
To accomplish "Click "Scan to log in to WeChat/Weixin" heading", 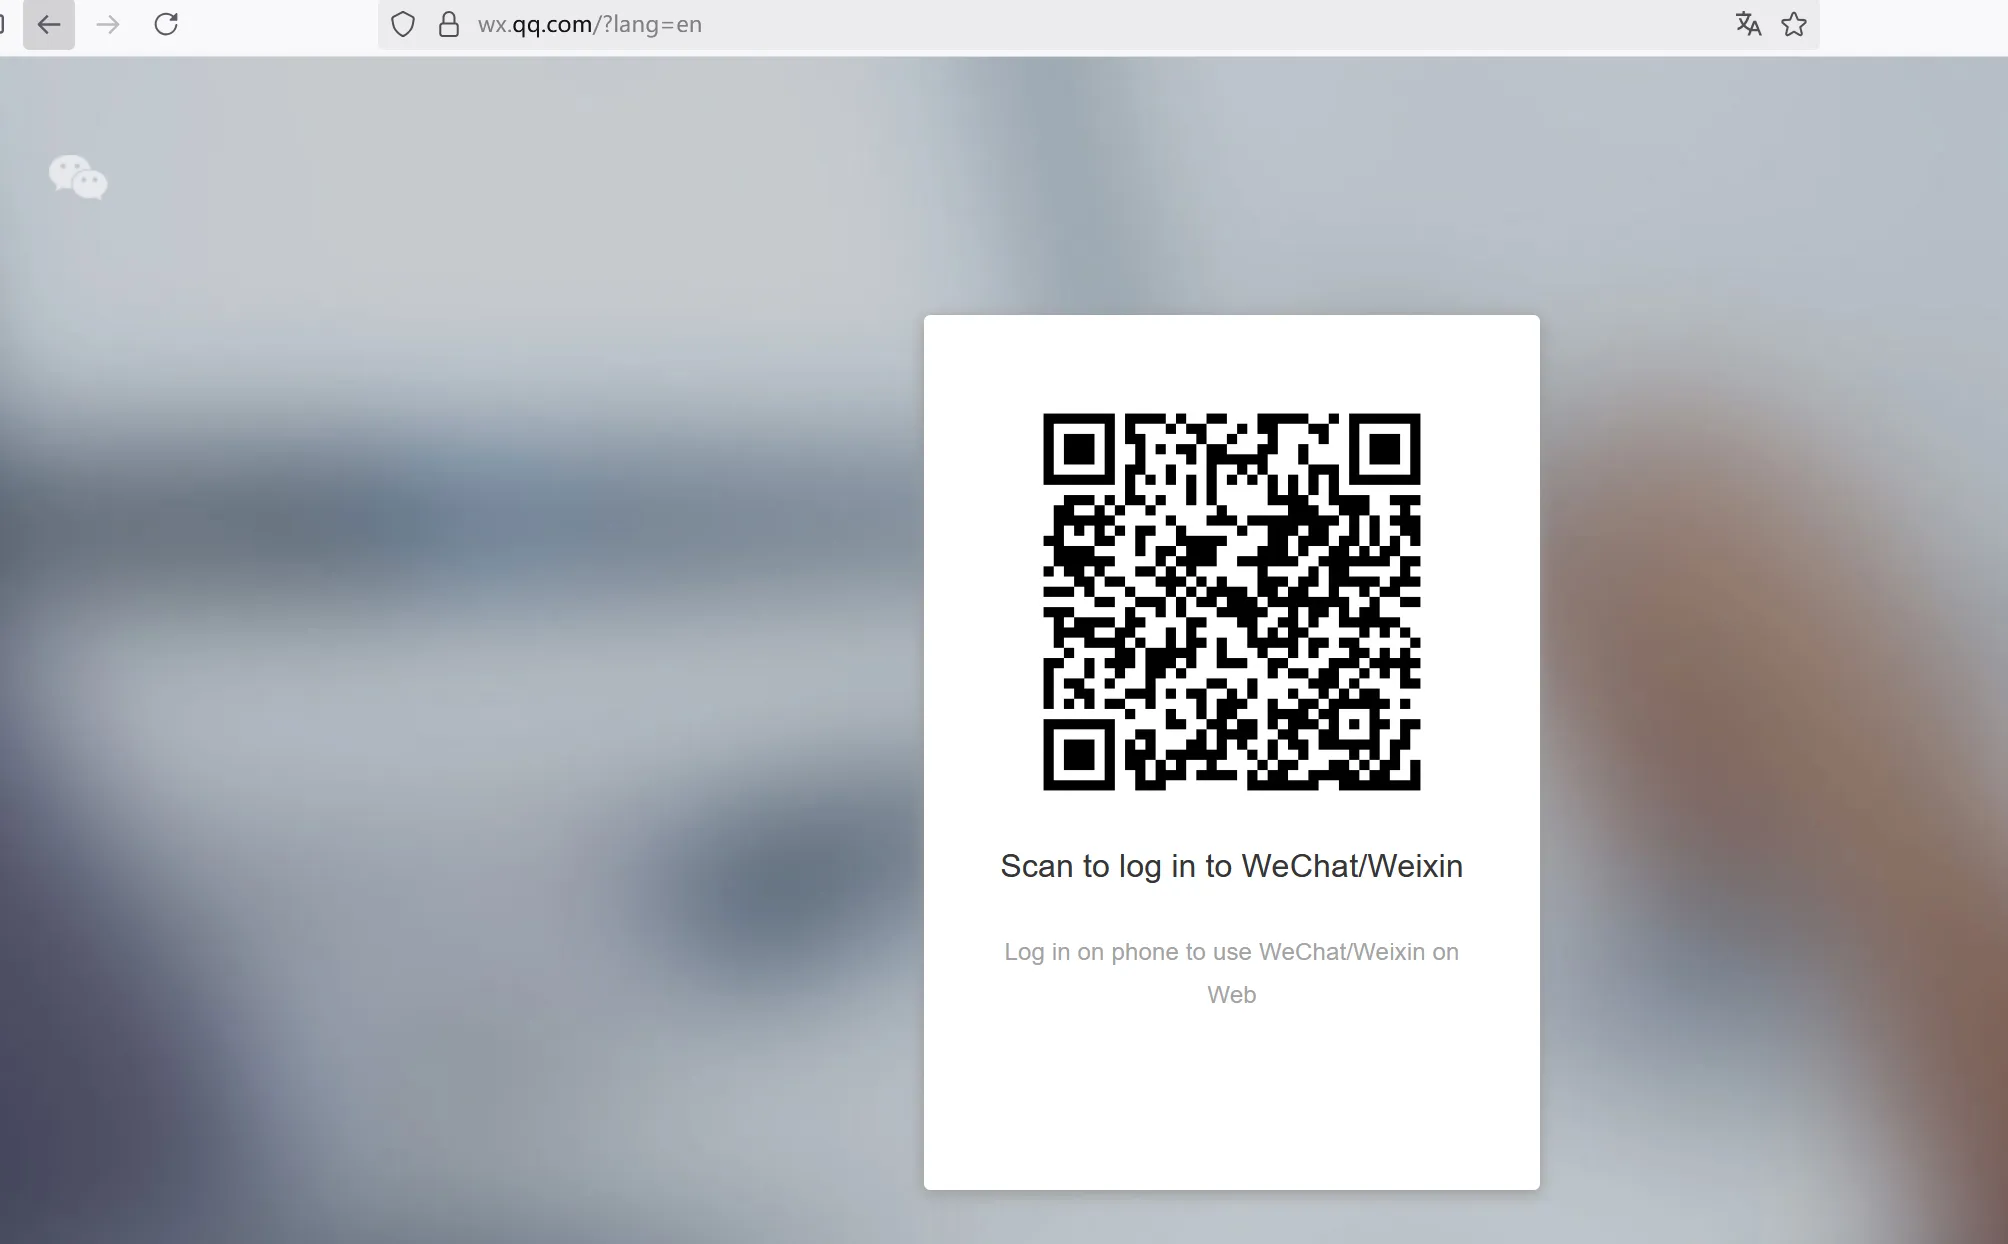I will tap(1231, 866).
